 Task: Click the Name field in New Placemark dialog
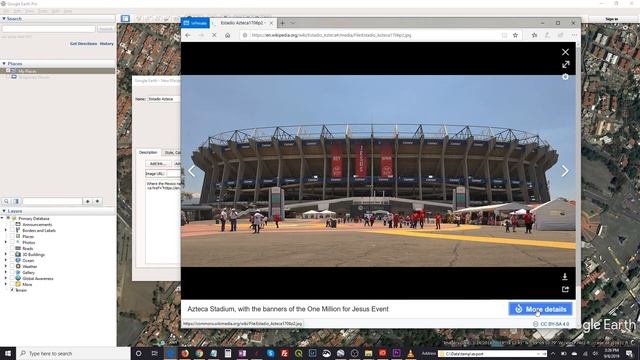point(164,99)
